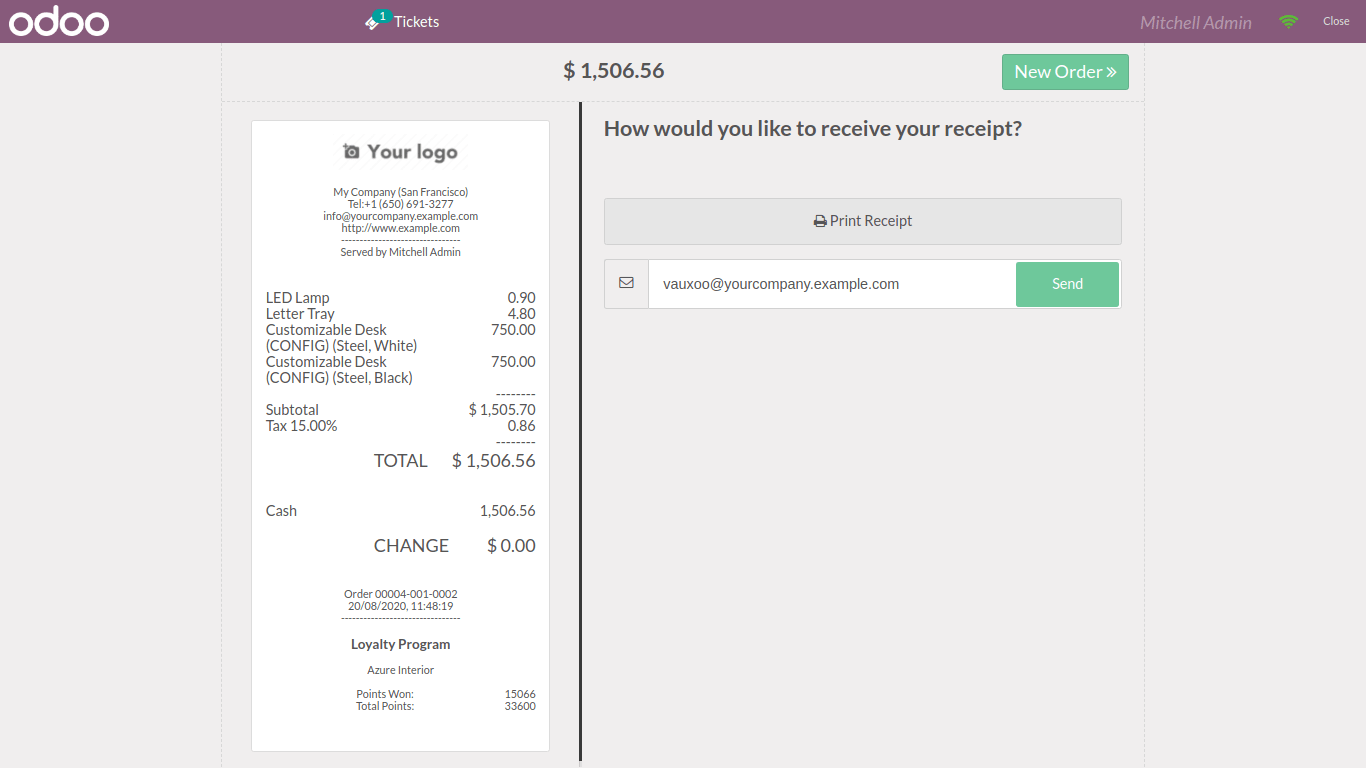Click the envelope icon beside email field
This screenshot has height=768, width=1366.
pos(626,284)
